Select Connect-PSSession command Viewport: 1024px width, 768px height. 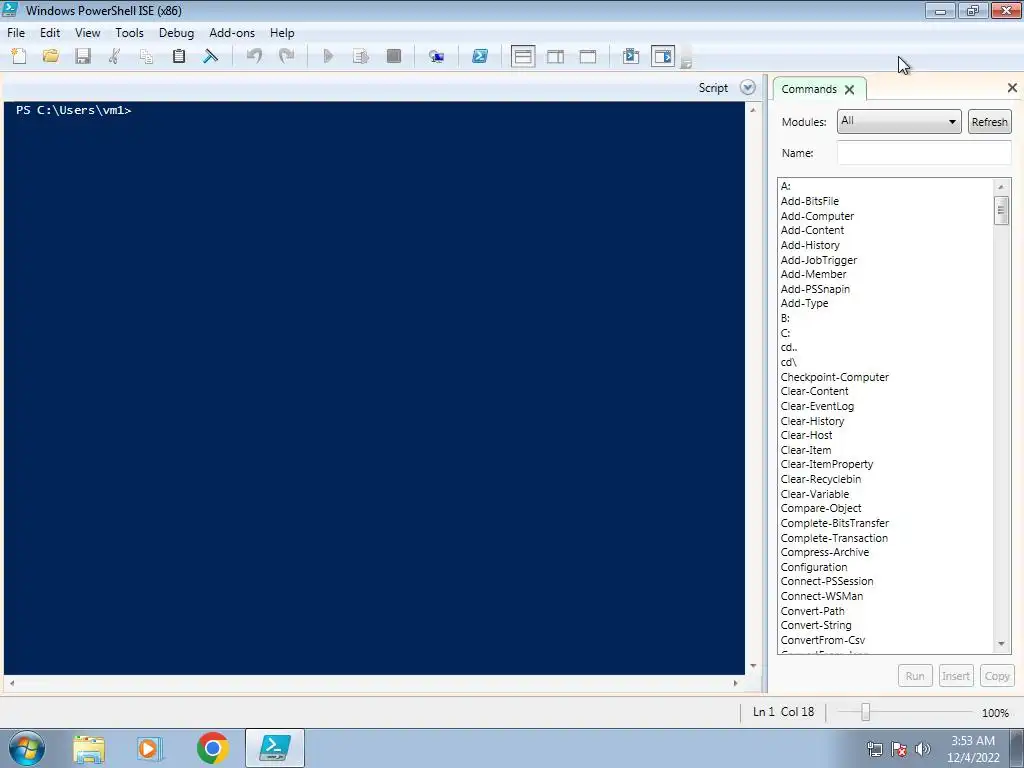[827, 582]
